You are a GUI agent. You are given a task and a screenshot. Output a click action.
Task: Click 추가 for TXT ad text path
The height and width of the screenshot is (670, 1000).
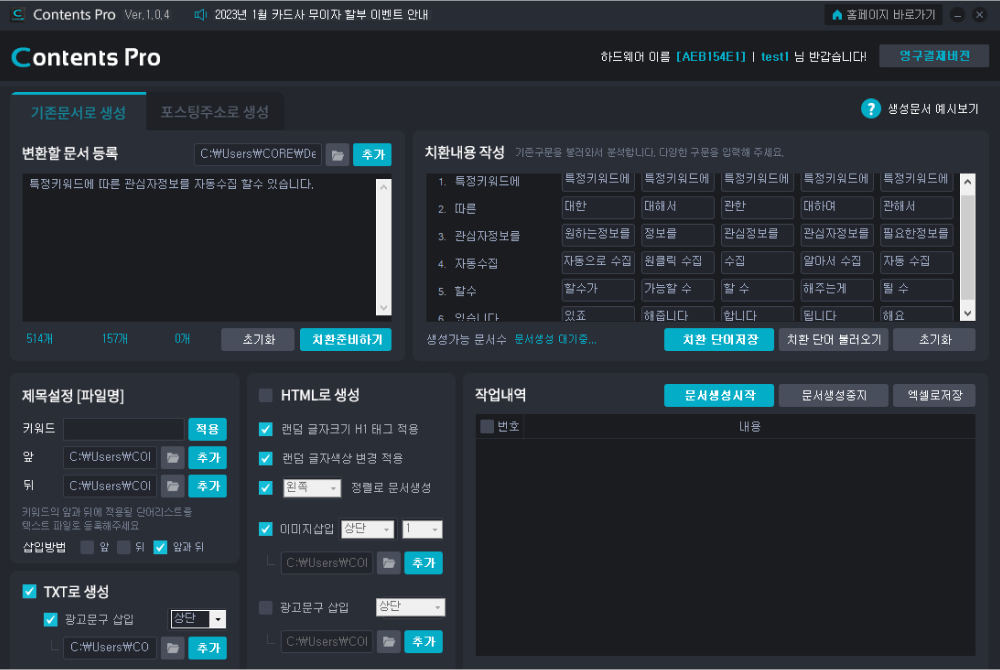pos(207,648)
